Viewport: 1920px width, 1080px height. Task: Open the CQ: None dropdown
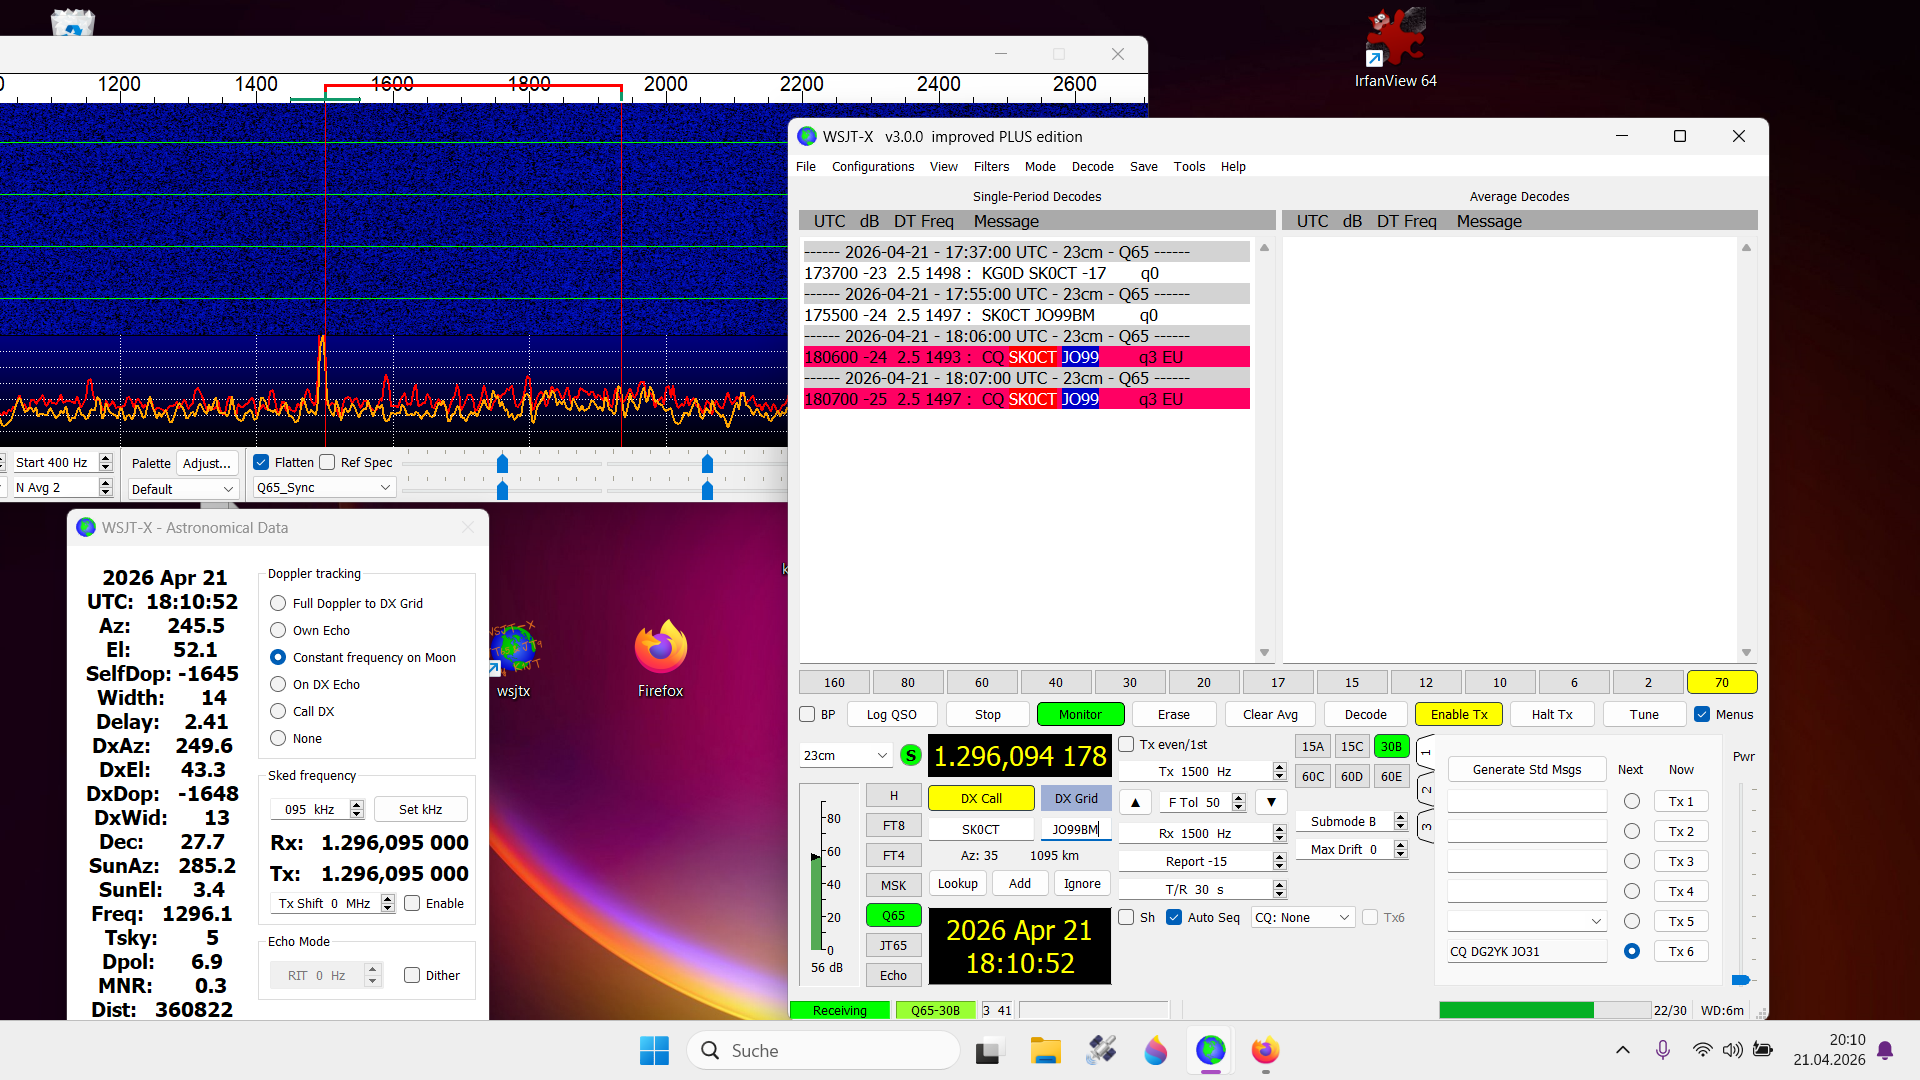click(x=1303, y=917)
